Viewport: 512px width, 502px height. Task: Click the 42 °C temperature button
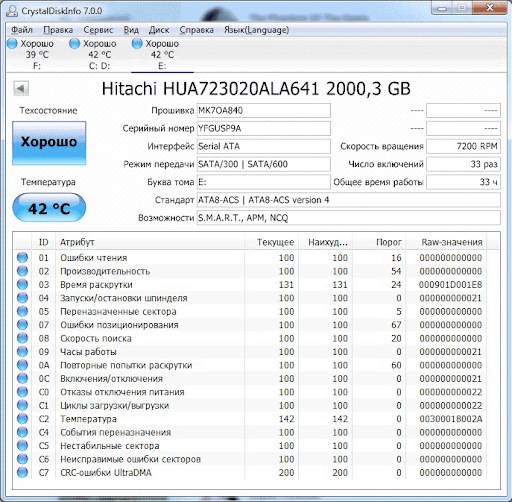point(49,208)
